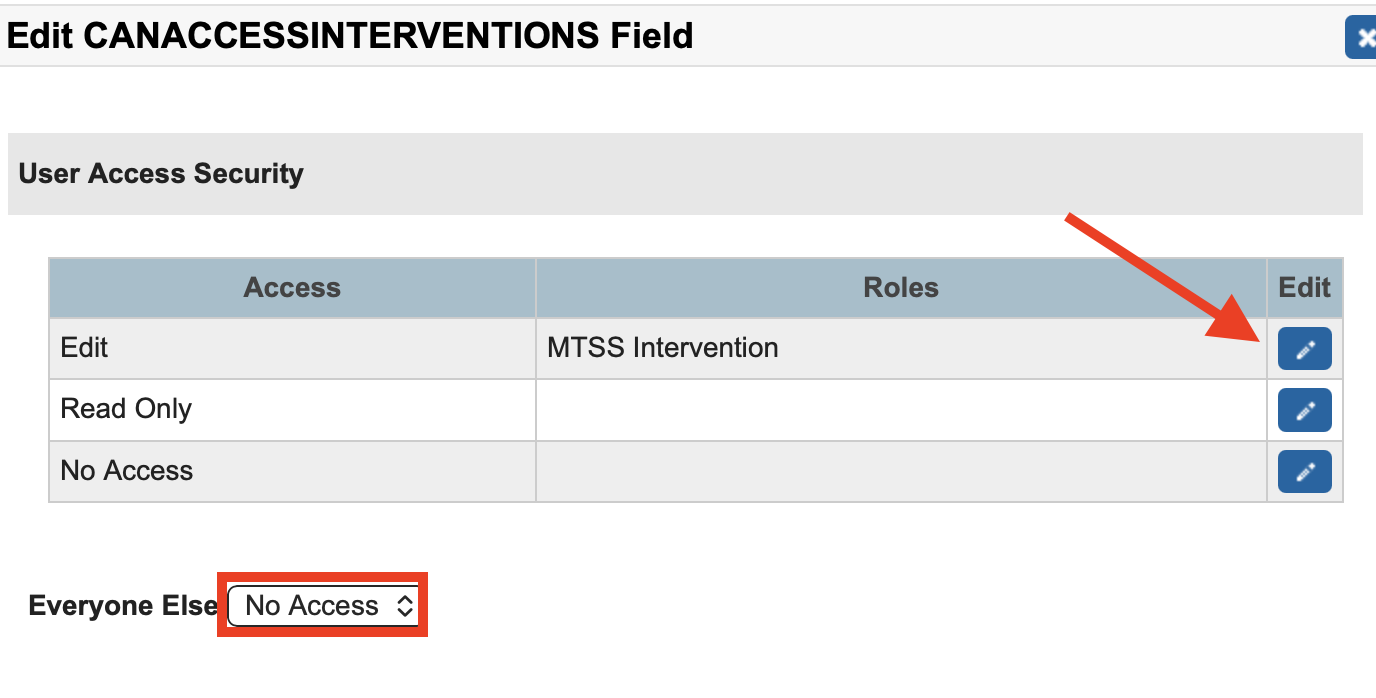Click the empty Roles cell for Read Only
The image size is (1376, 698).
pyautogui.click(x=900, y=409)
